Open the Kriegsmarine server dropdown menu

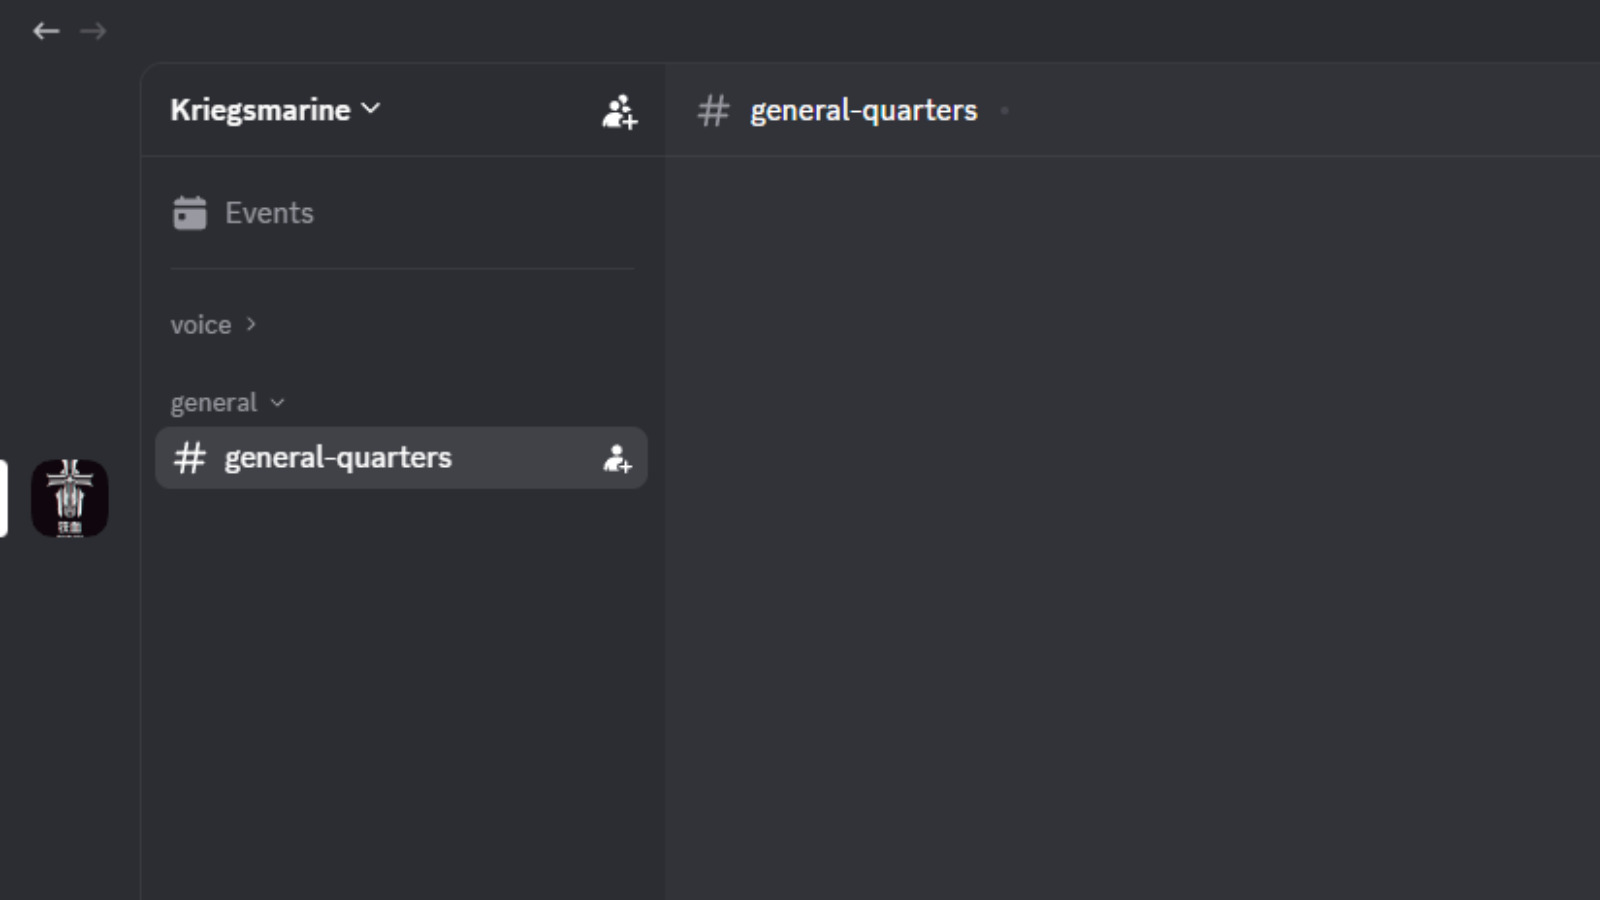pyautogui.click(x=275, y=109)
